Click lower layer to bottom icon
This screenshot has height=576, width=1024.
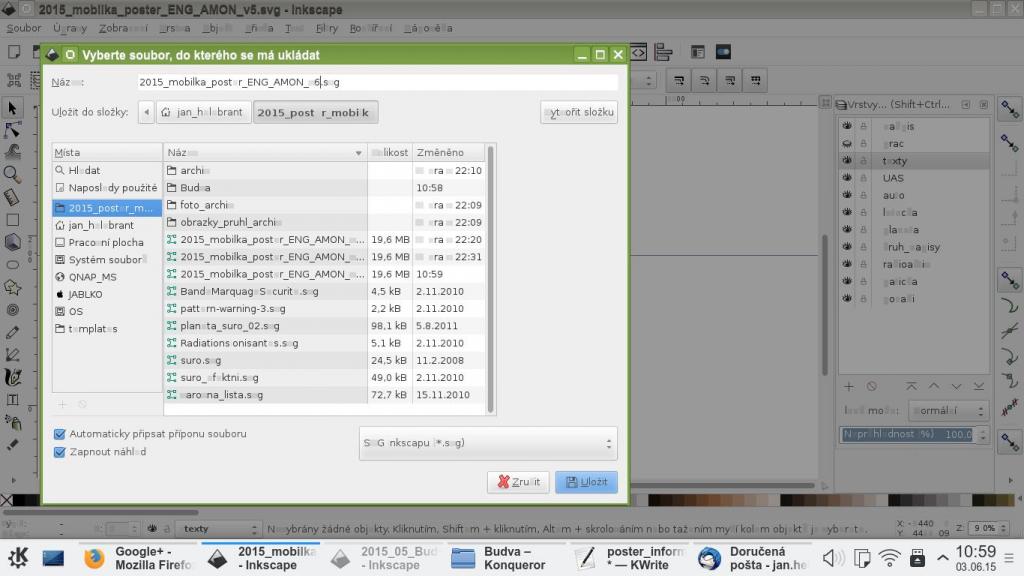point(978,387)
